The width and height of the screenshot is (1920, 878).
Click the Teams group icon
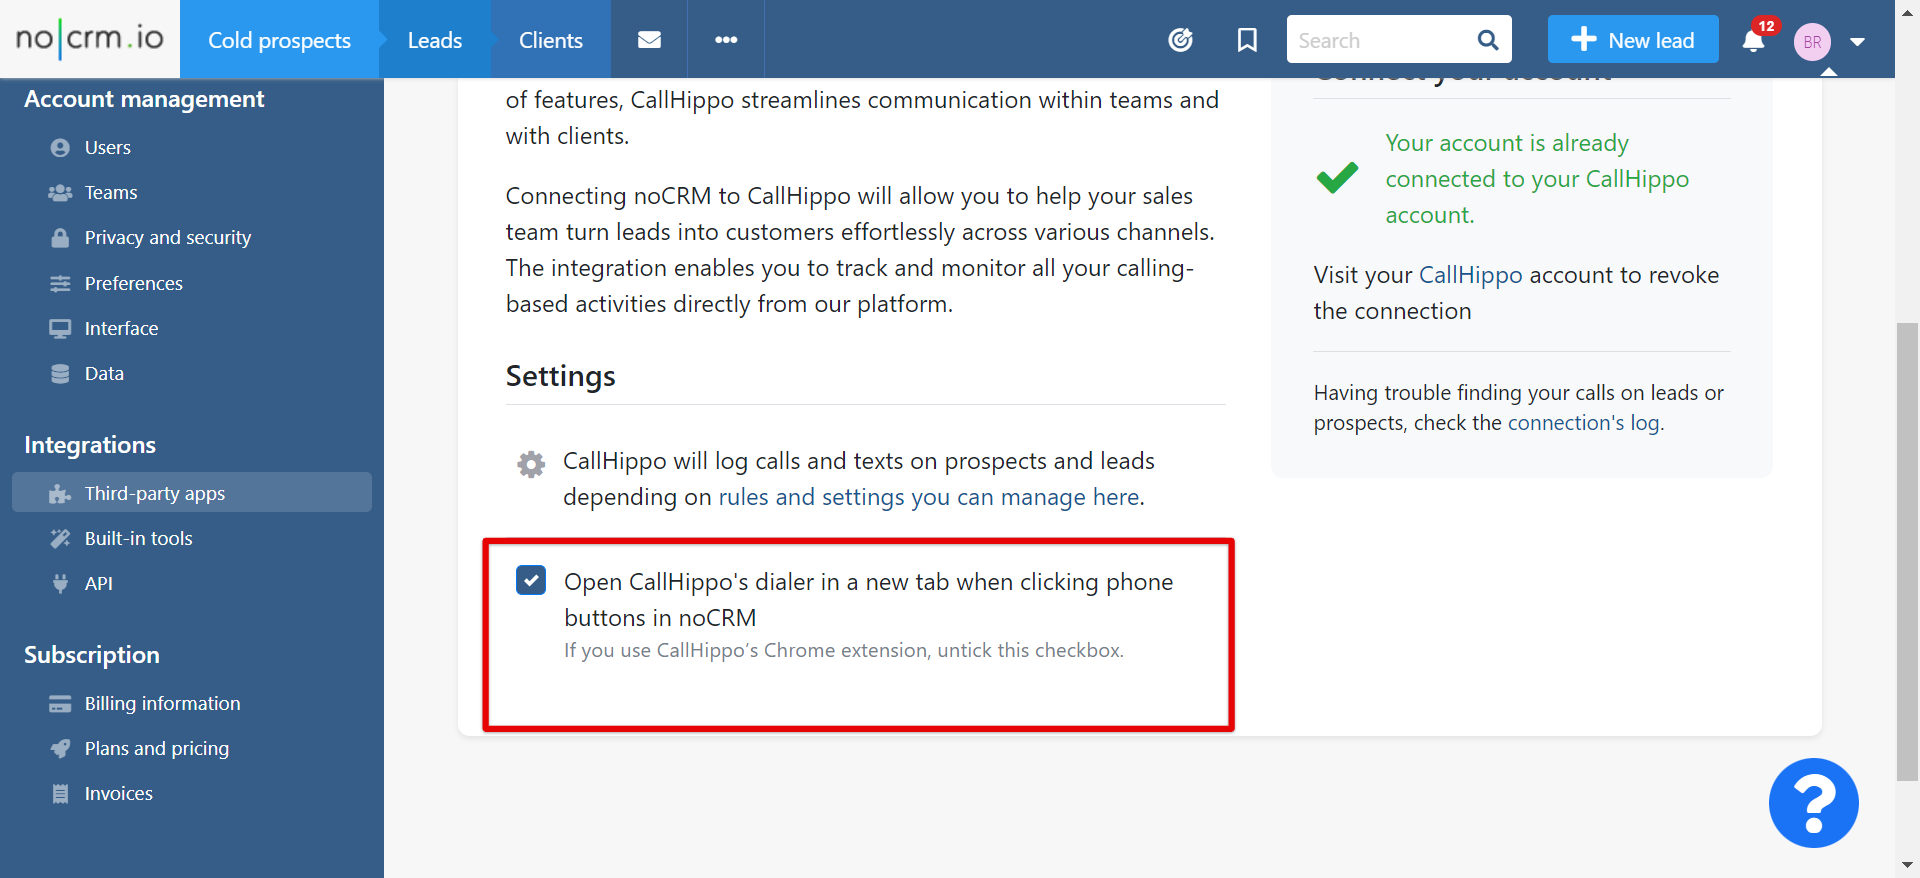click(x=60, y=193)
